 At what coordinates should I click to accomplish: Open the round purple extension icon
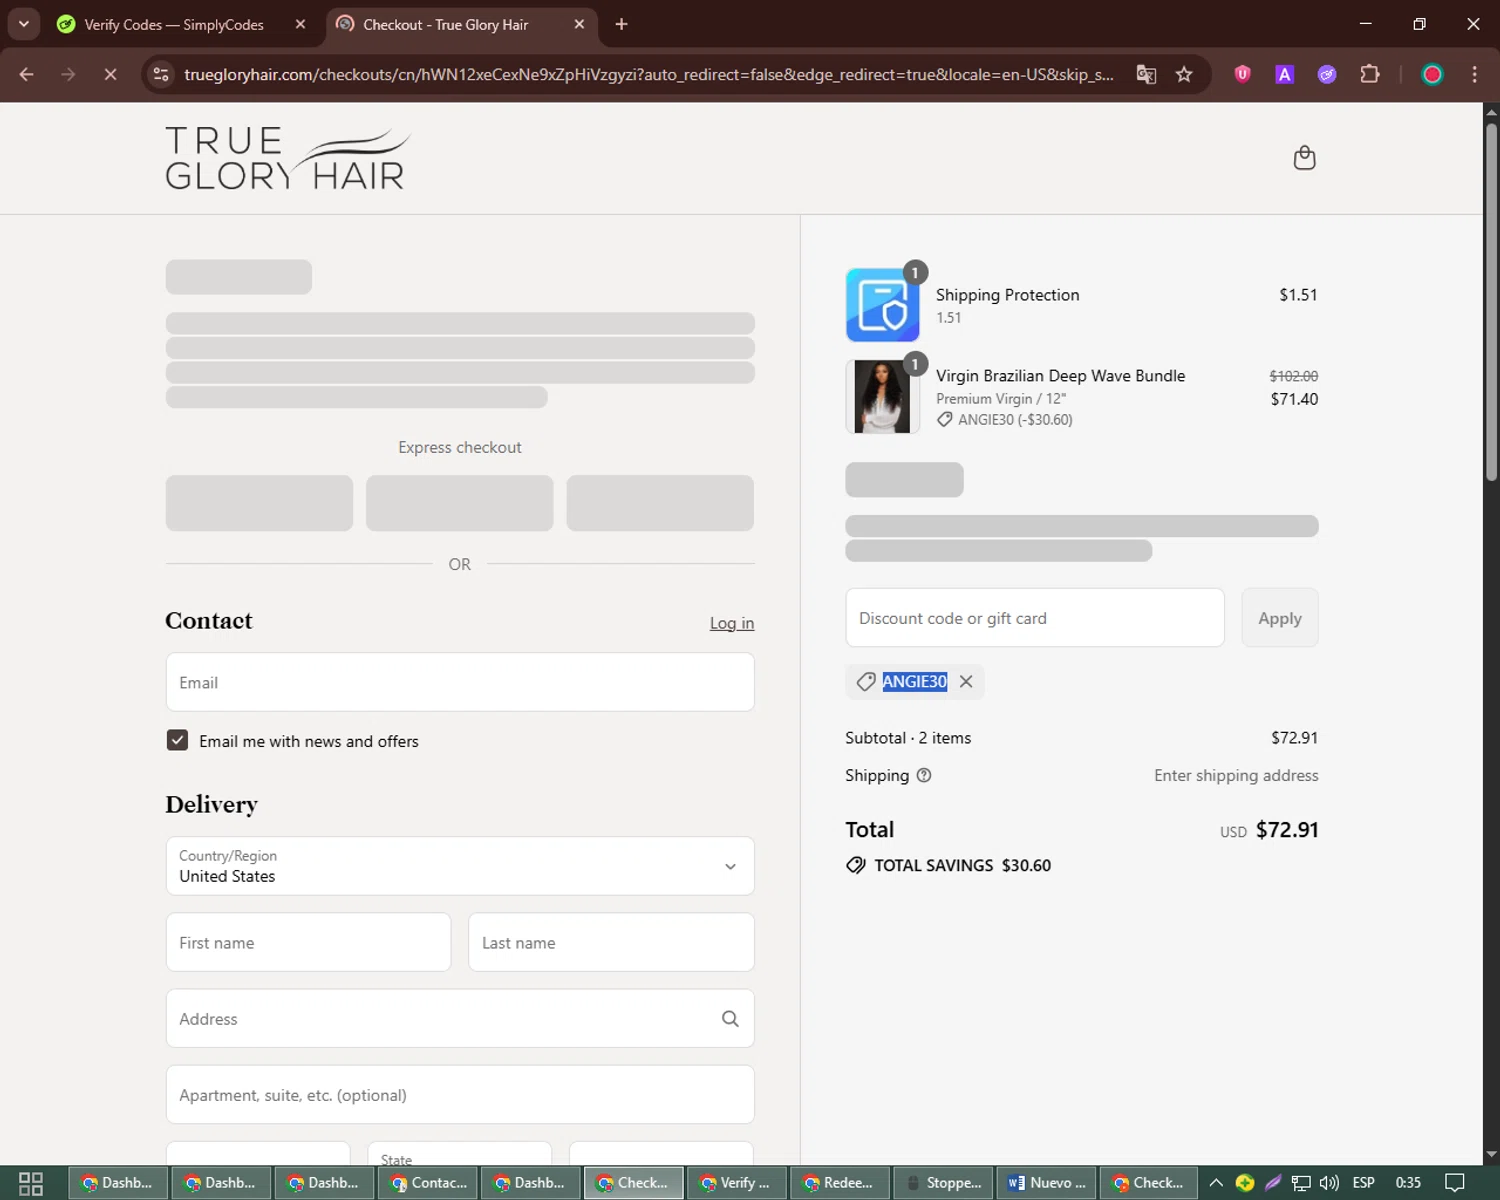1327,74
